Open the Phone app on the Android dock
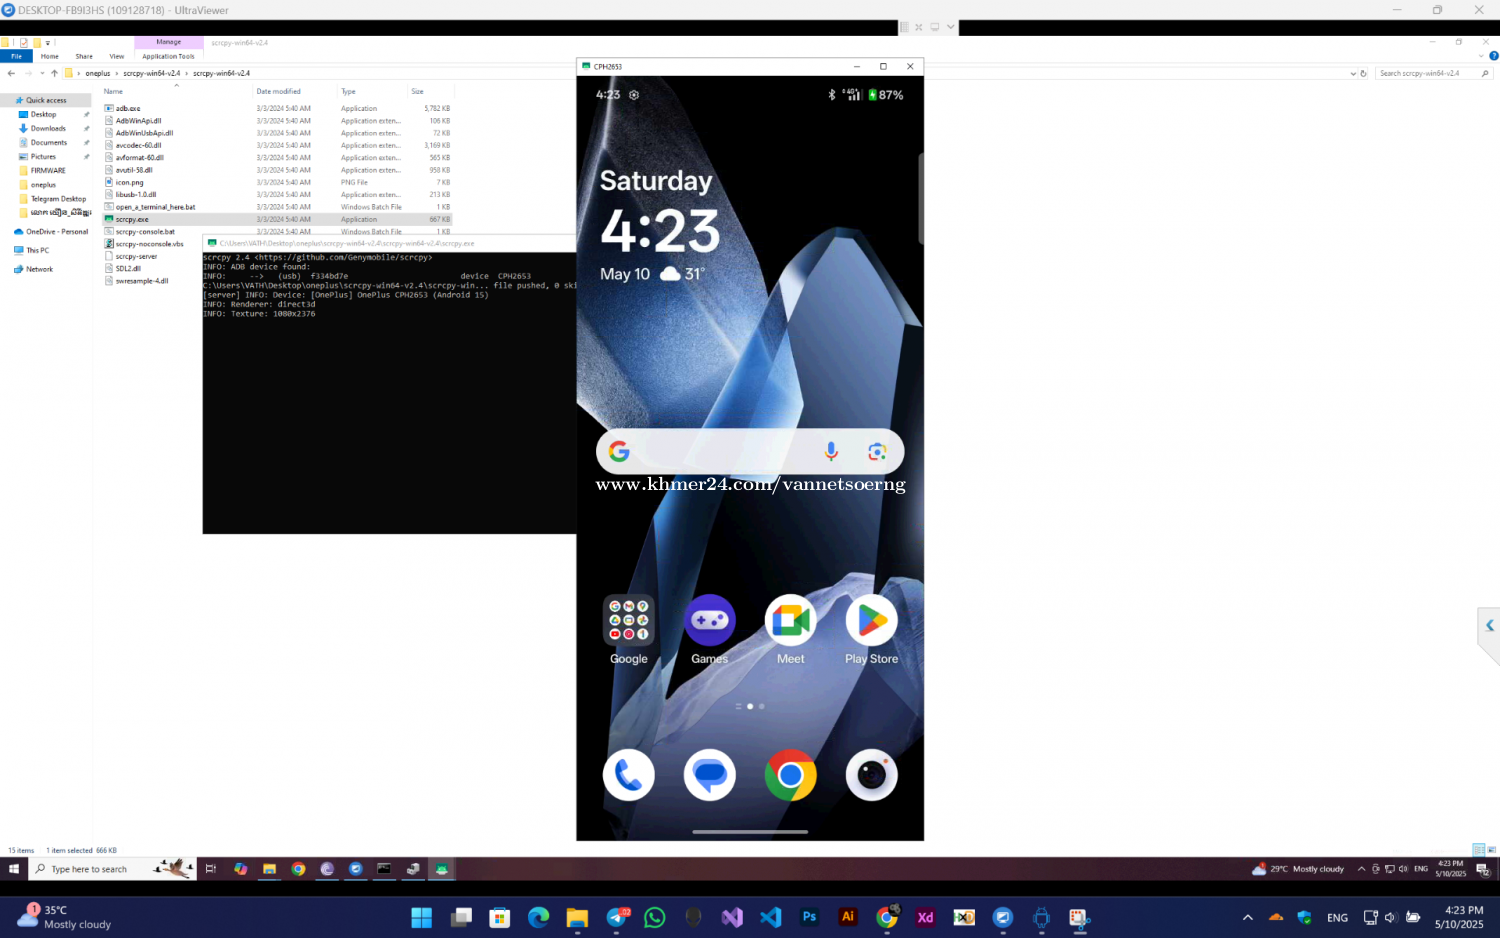Image resolution: width=1500 pixels, height=938 pixels. point(629,775)
